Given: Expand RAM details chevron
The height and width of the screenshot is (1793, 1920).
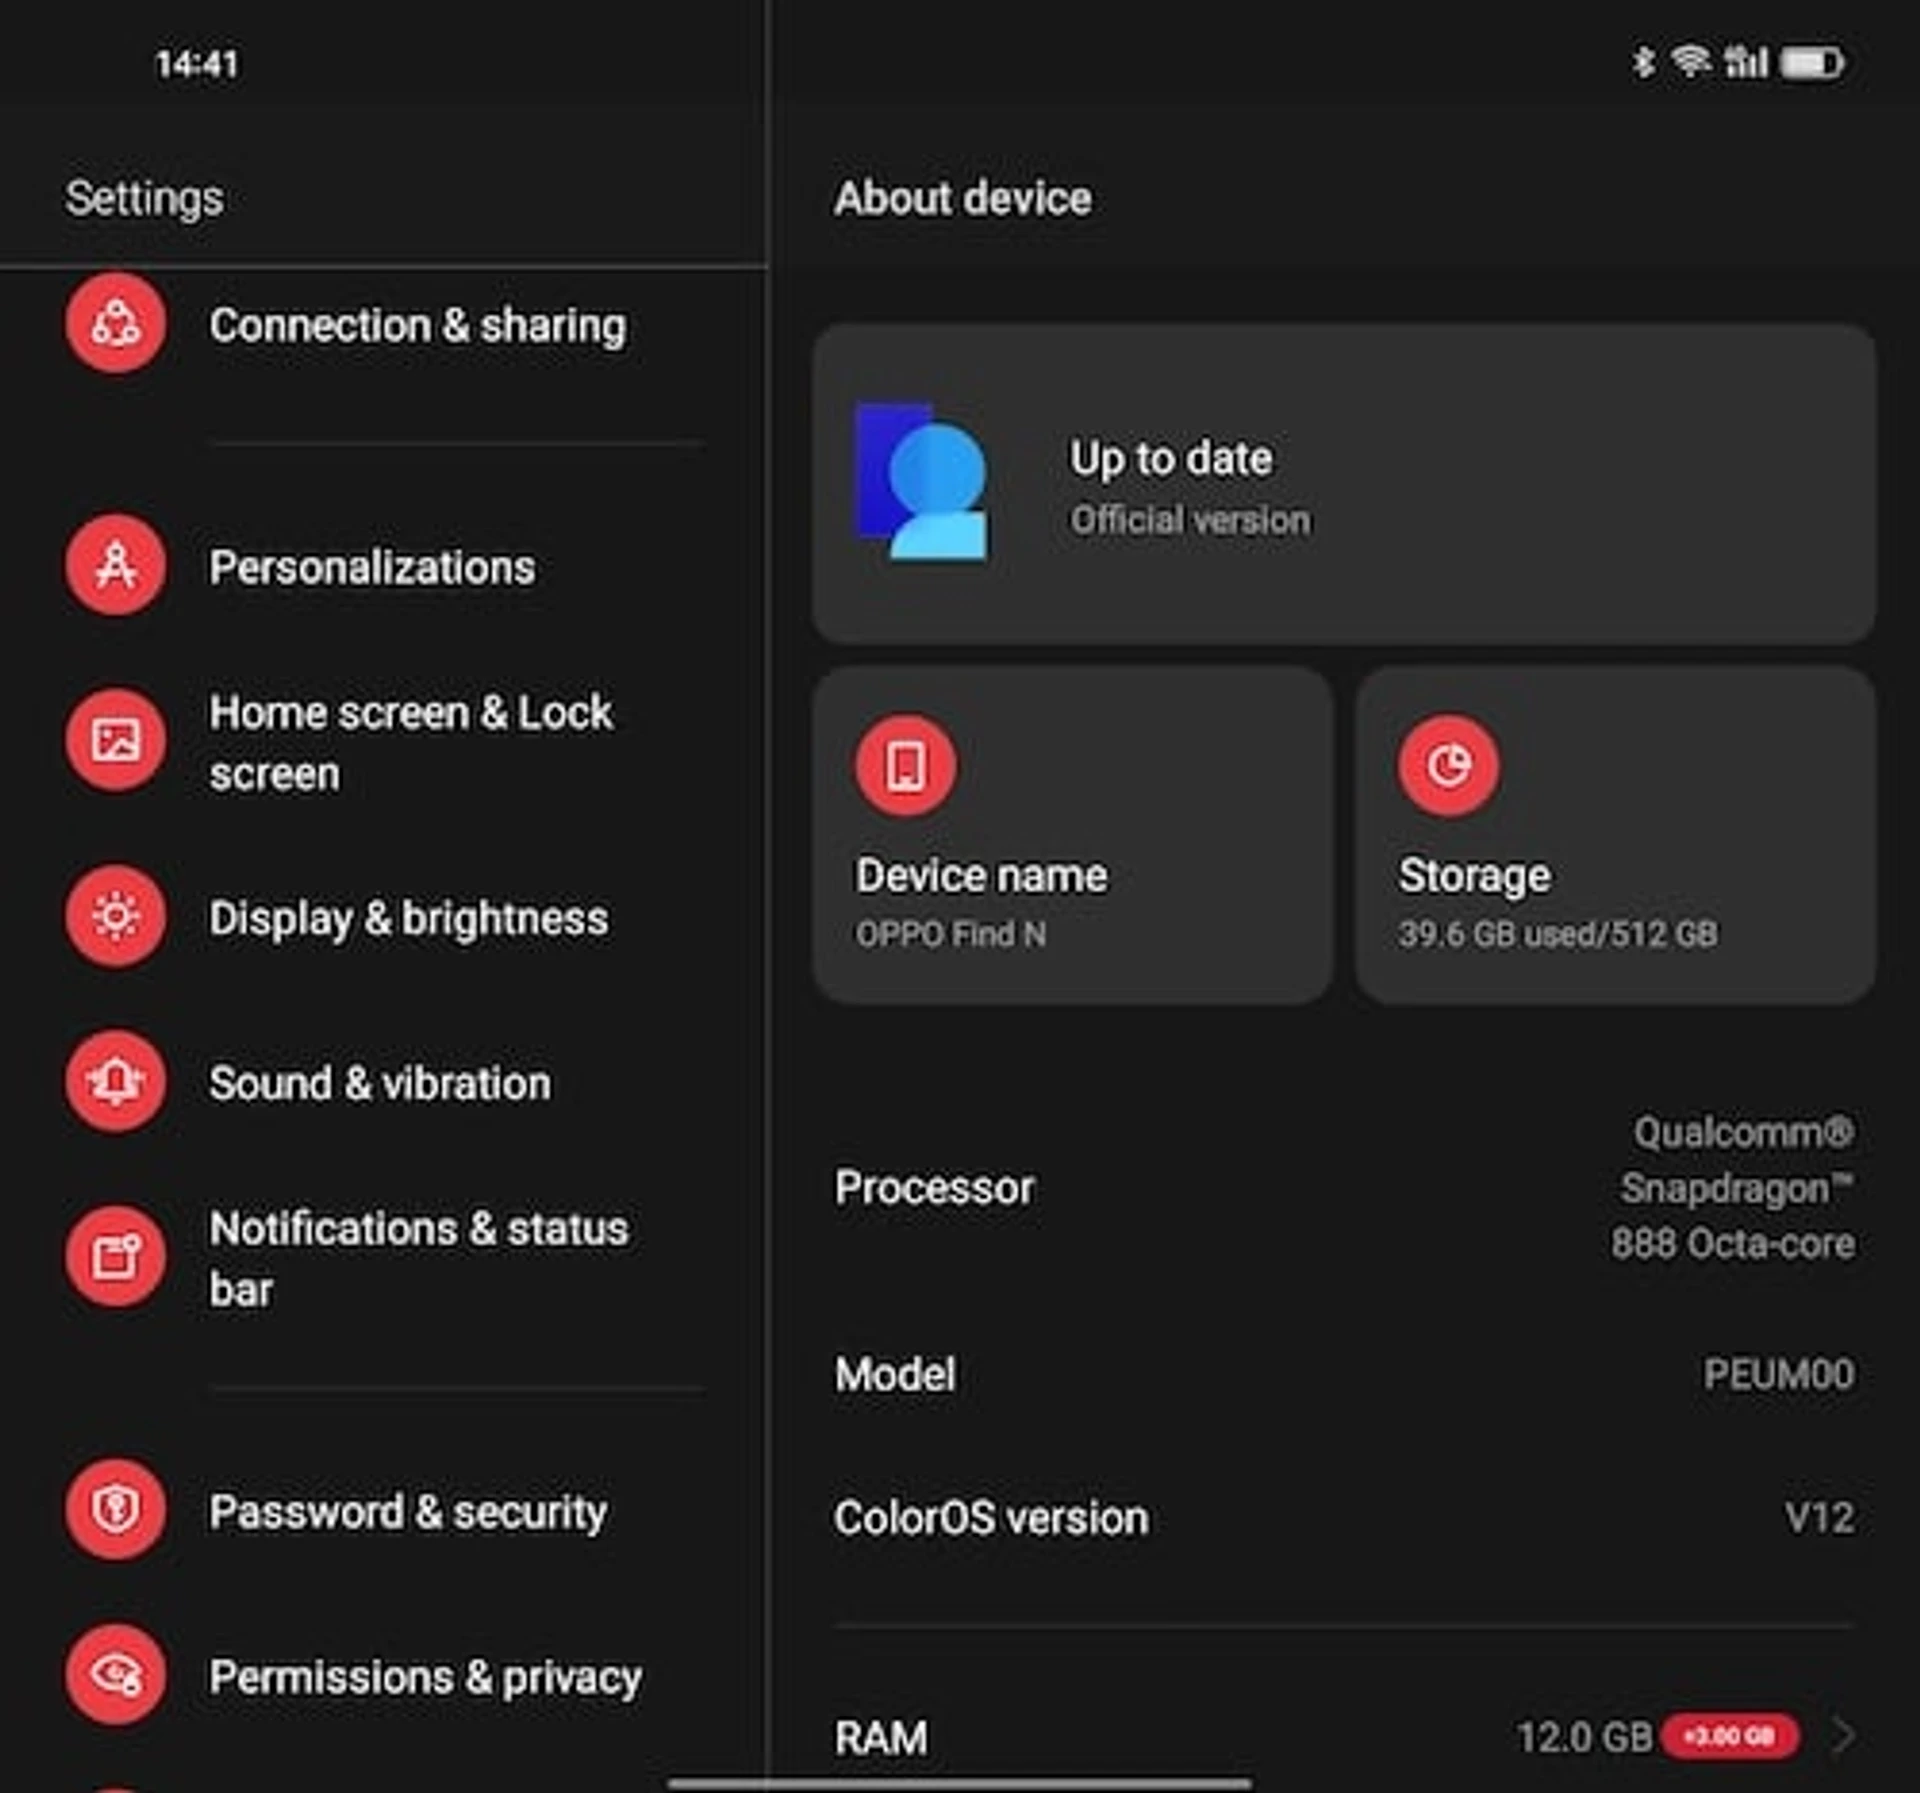Looking at the screenshot, I should [x=1844, y=1737].
